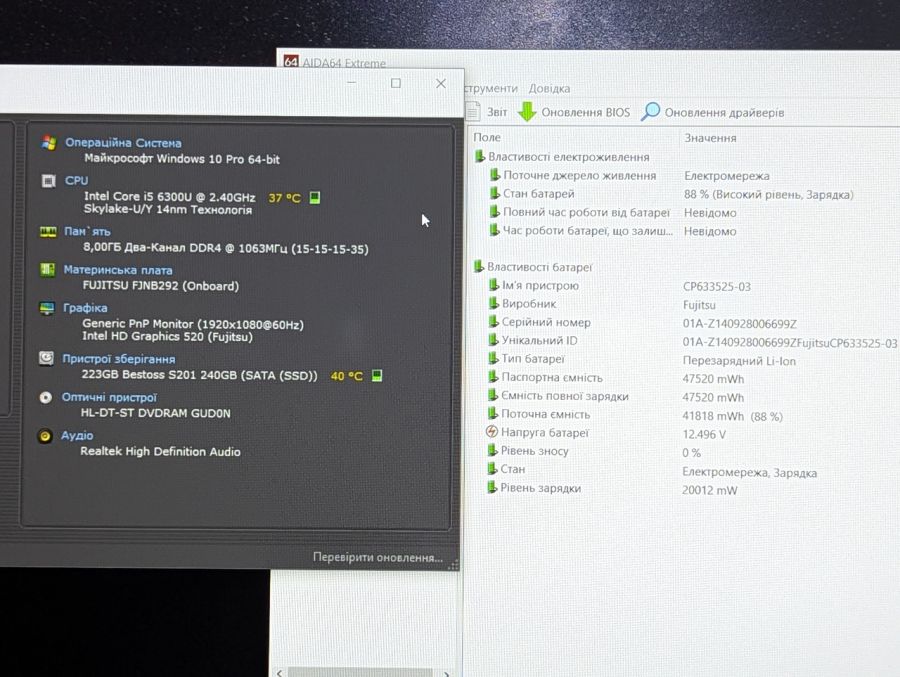Open the Пристрої зберігання section link

tap(119, 359)
